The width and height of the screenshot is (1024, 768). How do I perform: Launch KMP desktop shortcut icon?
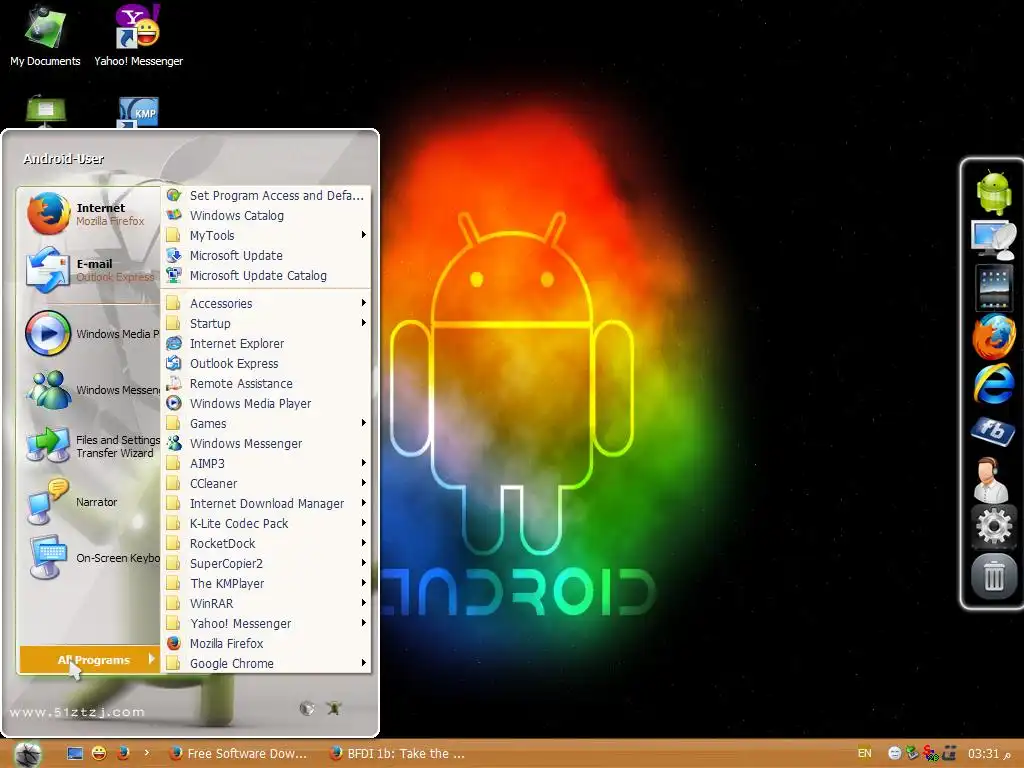coord(138,112)
